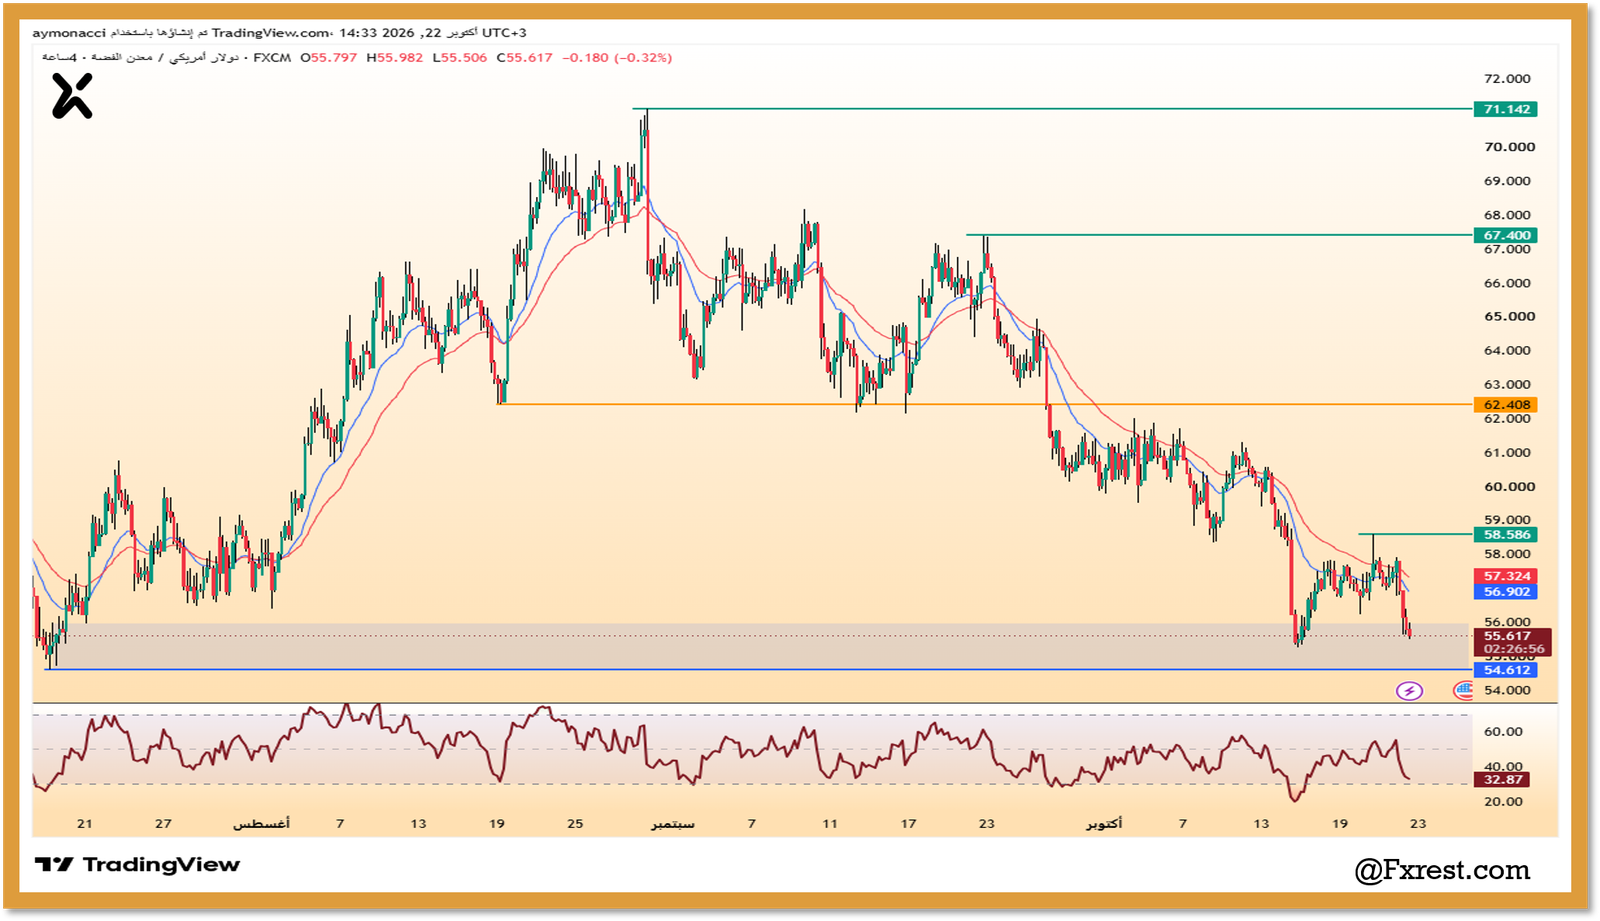Click date label 25 on time axis

(575, 824)
